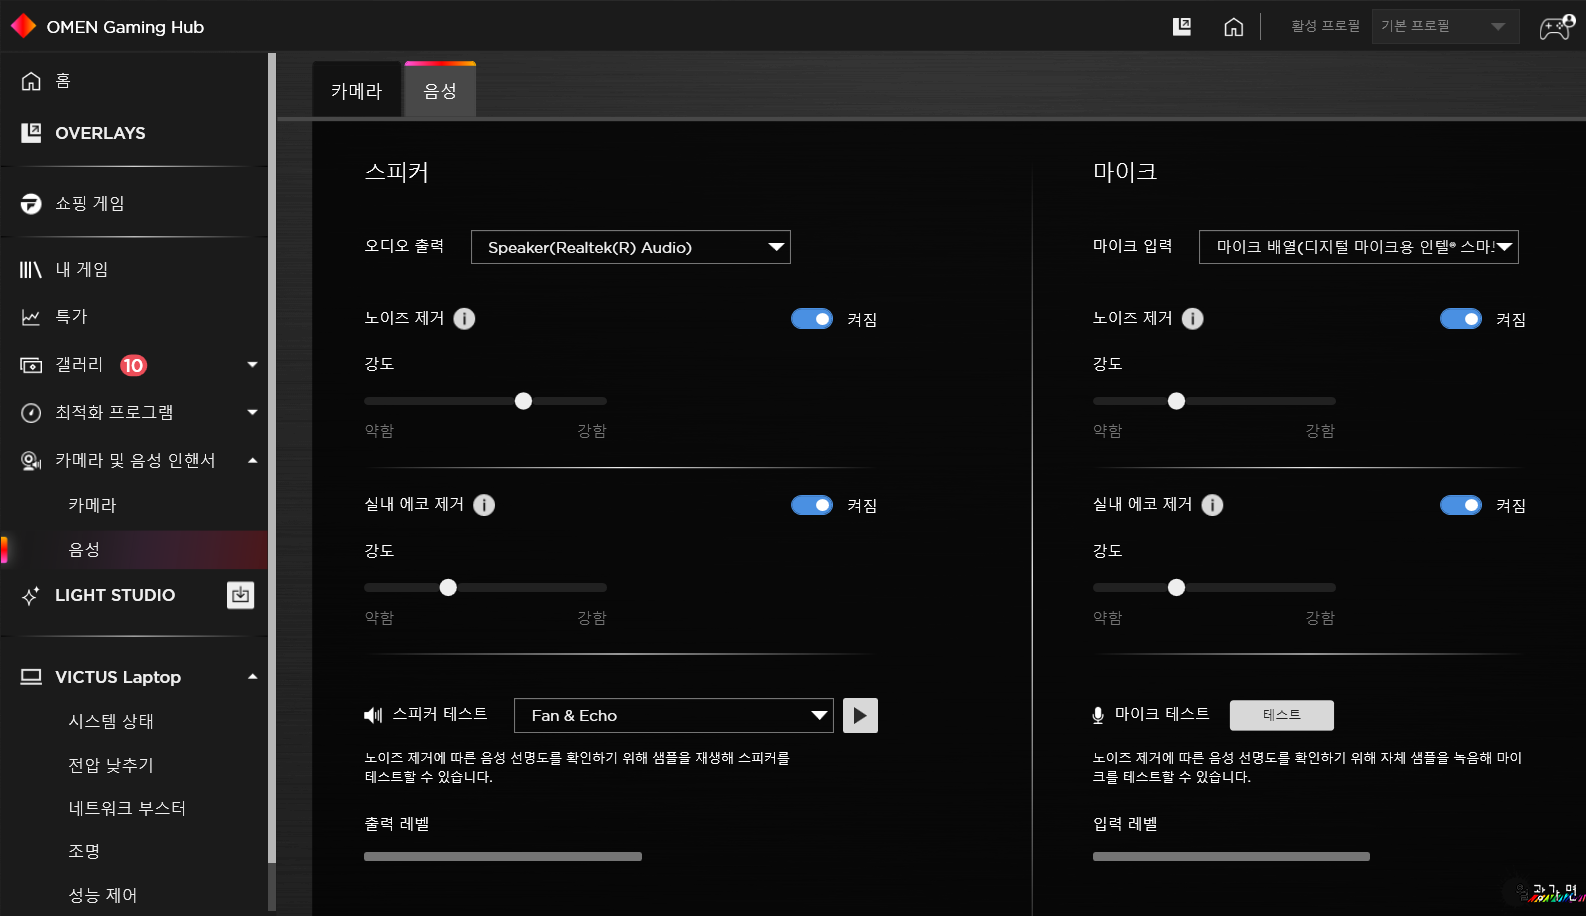Image resolution: width=1586 pixels, height=916 pixels.
Task: Show info for speaker 실내 에코 제거
Action: coord(484,505)
